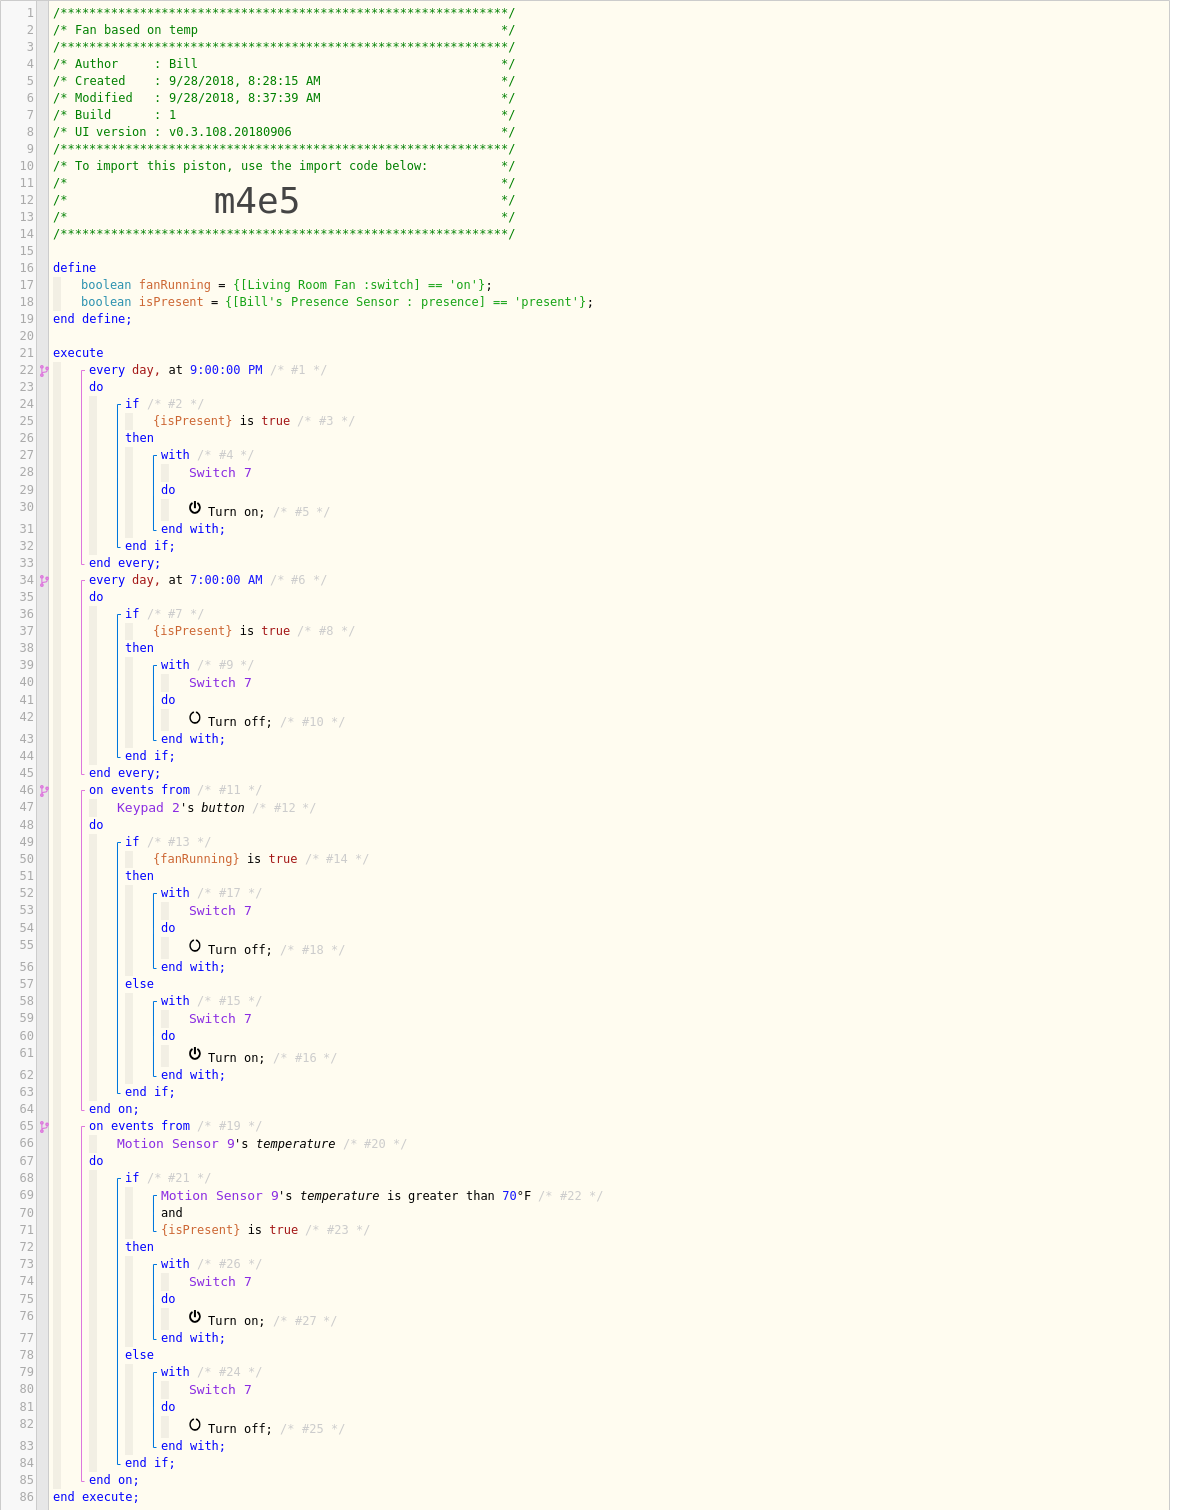Click the power icon beside Turn on #5
Viewport: 1178px width, 1510px height.
pyautogui.click(x=195, y=508)
